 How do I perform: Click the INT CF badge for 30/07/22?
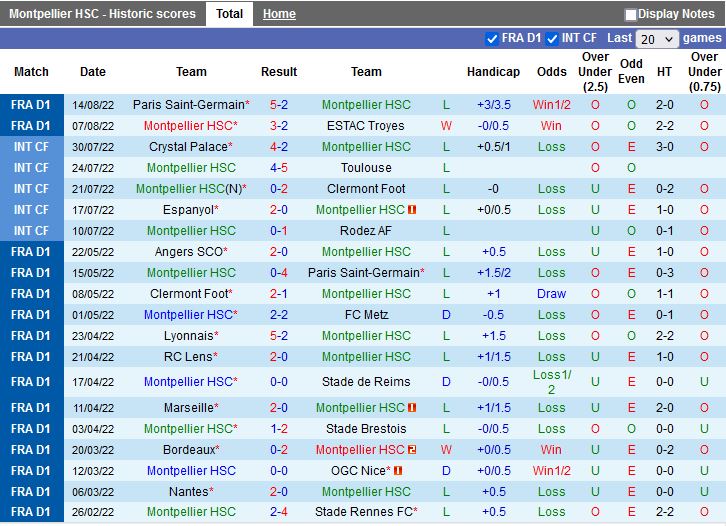31,147
